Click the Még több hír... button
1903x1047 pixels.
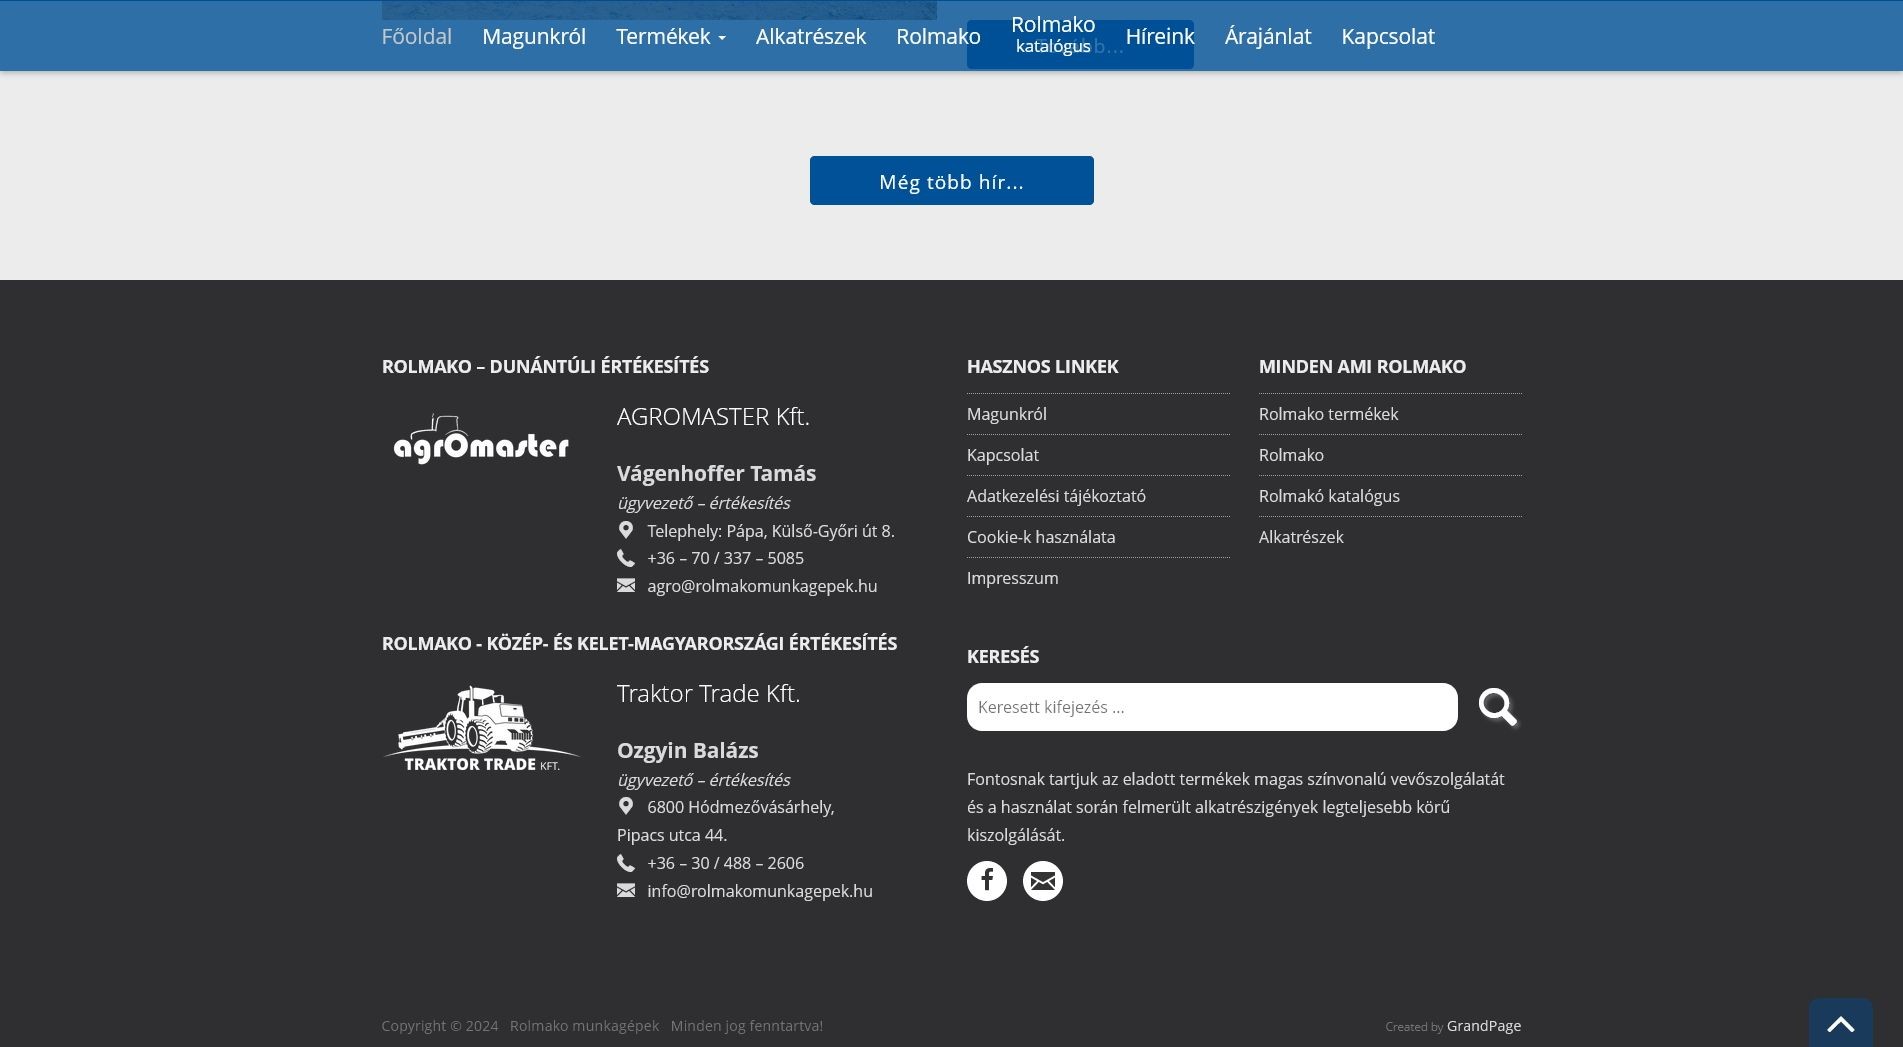(952, 181)
